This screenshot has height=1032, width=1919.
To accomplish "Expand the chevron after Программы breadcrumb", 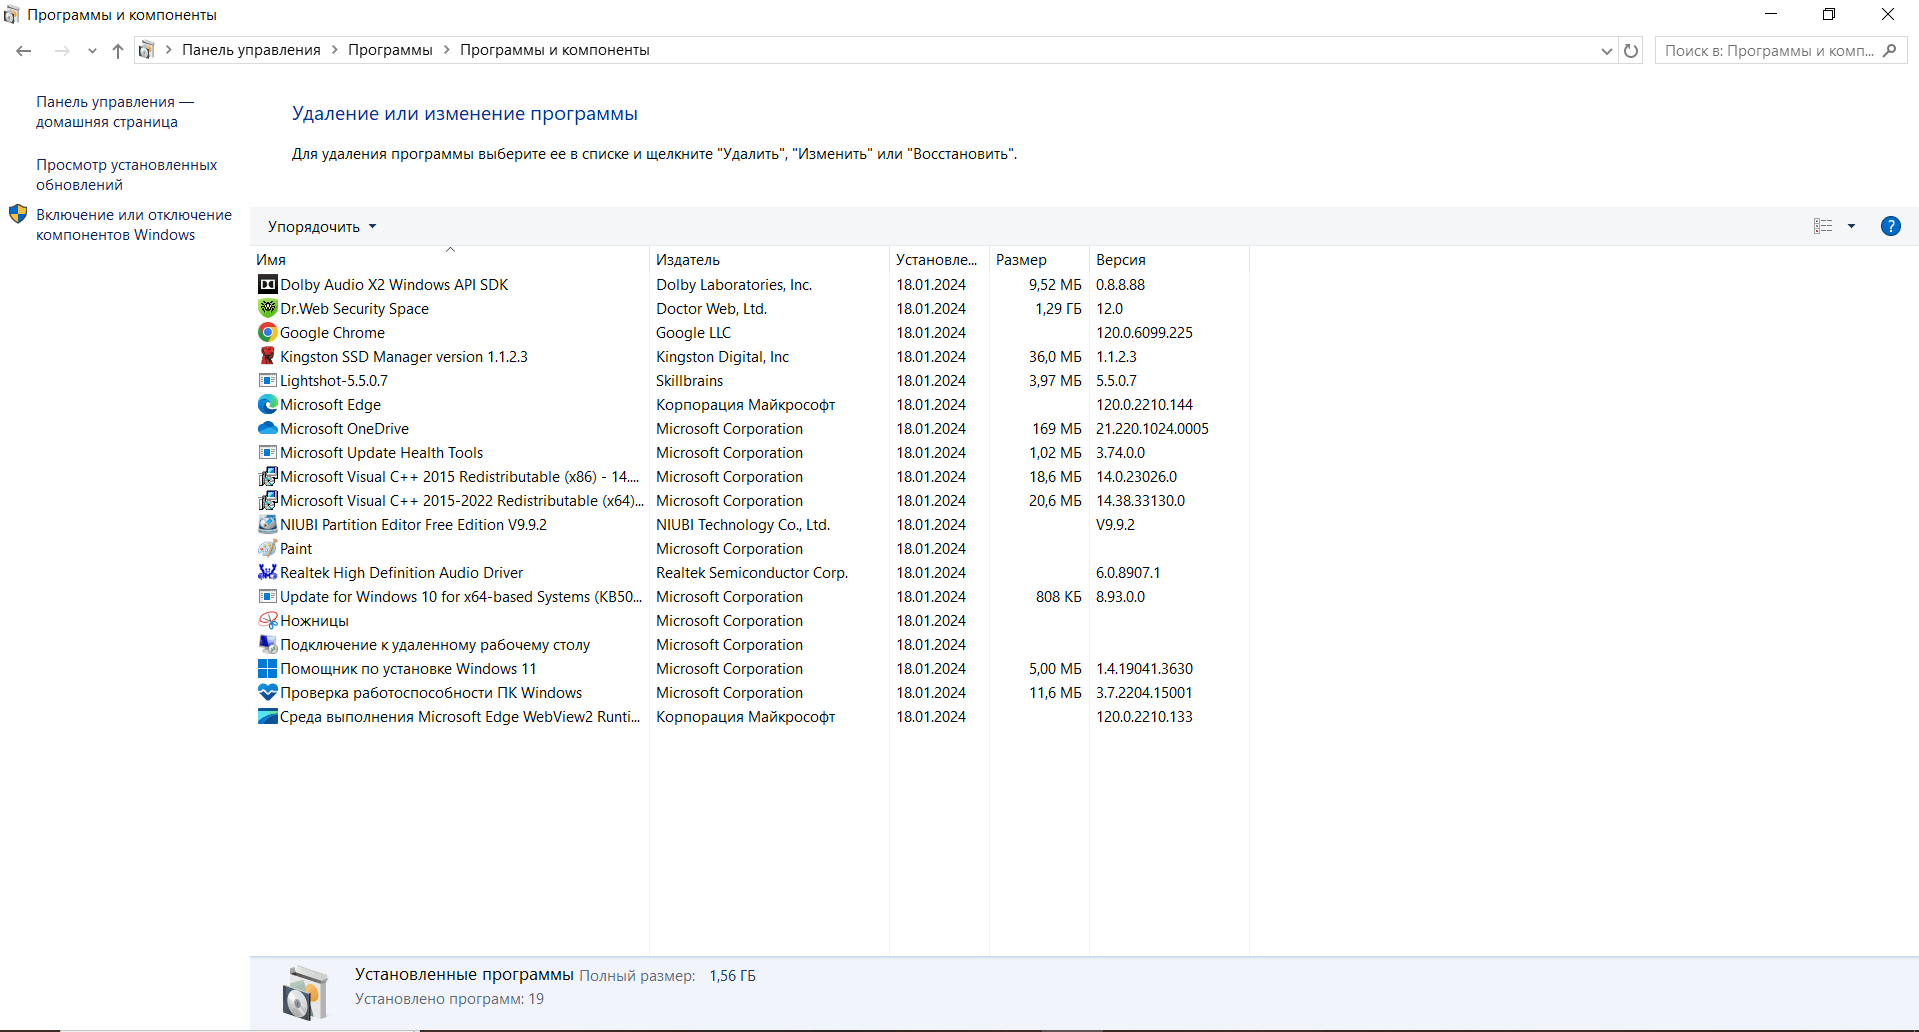I will (x=447, y=50).
